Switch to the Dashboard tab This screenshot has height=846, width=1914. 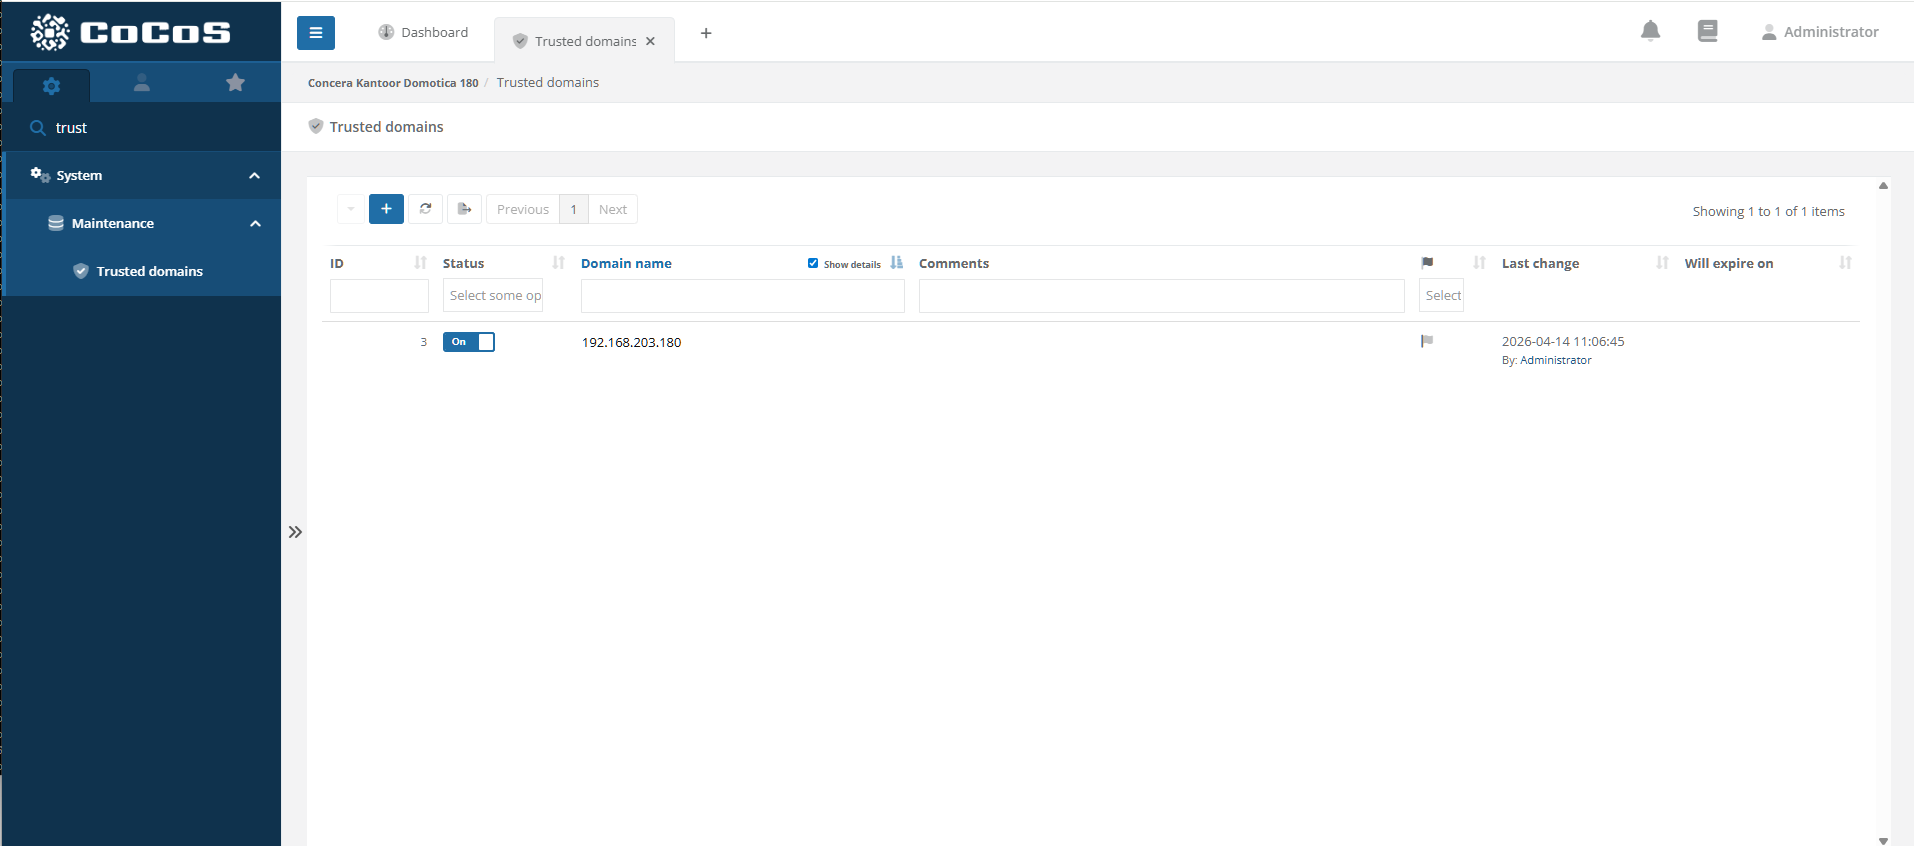coord(423,33)
